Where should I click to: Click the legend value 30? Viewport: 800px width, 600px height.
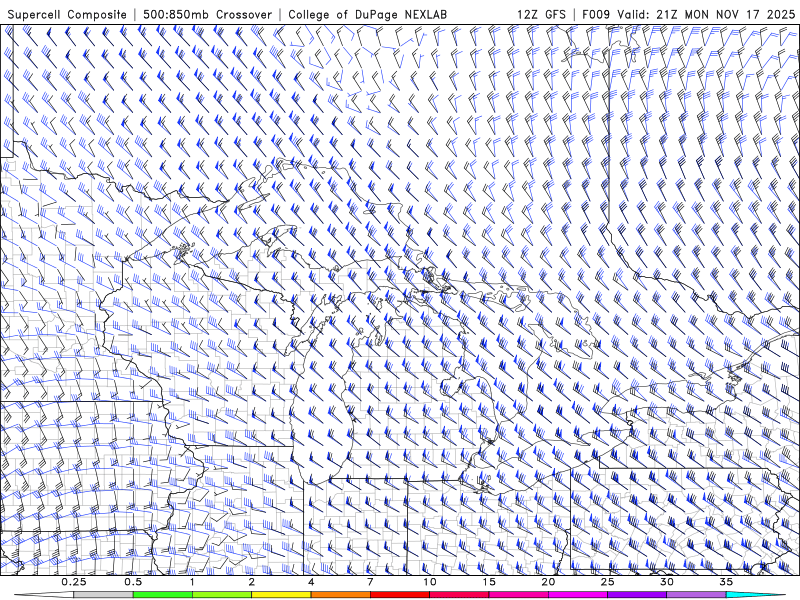click(667, 582)
